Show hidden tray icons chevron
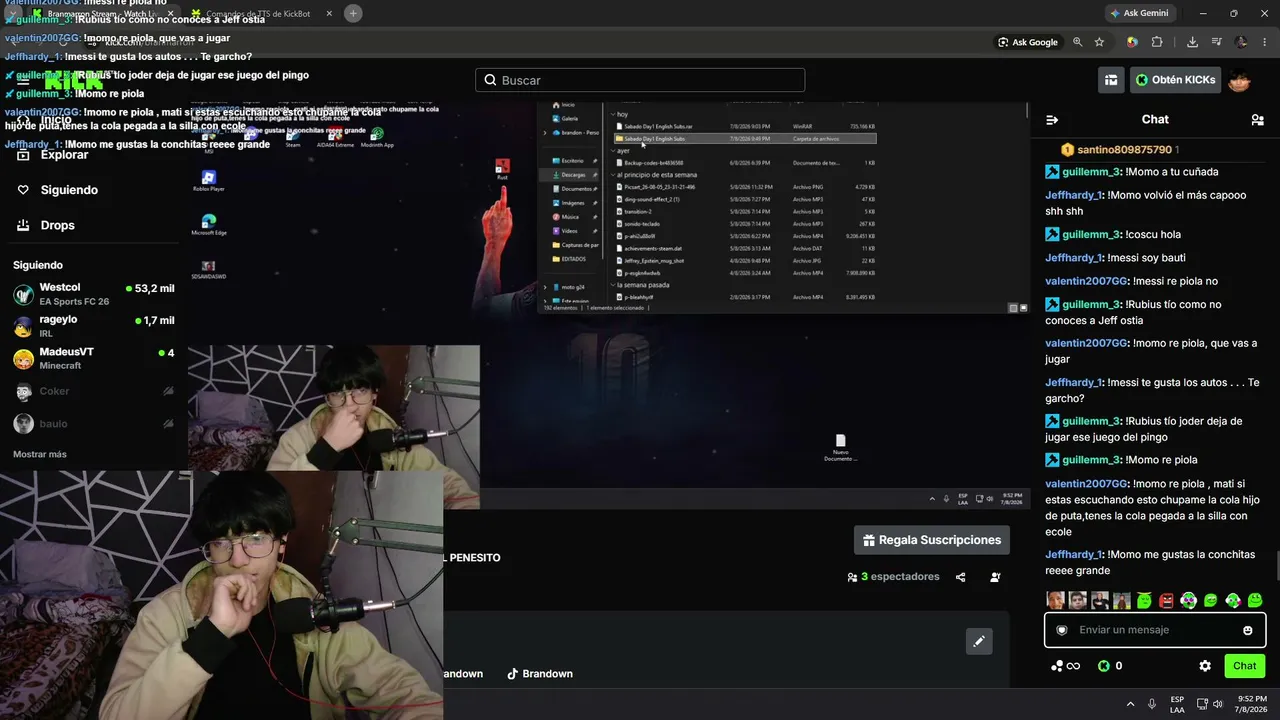 [1131, 704]
